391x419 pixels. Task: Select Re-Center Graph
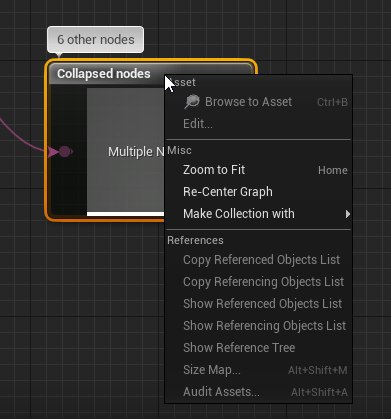tap(258, 192)
